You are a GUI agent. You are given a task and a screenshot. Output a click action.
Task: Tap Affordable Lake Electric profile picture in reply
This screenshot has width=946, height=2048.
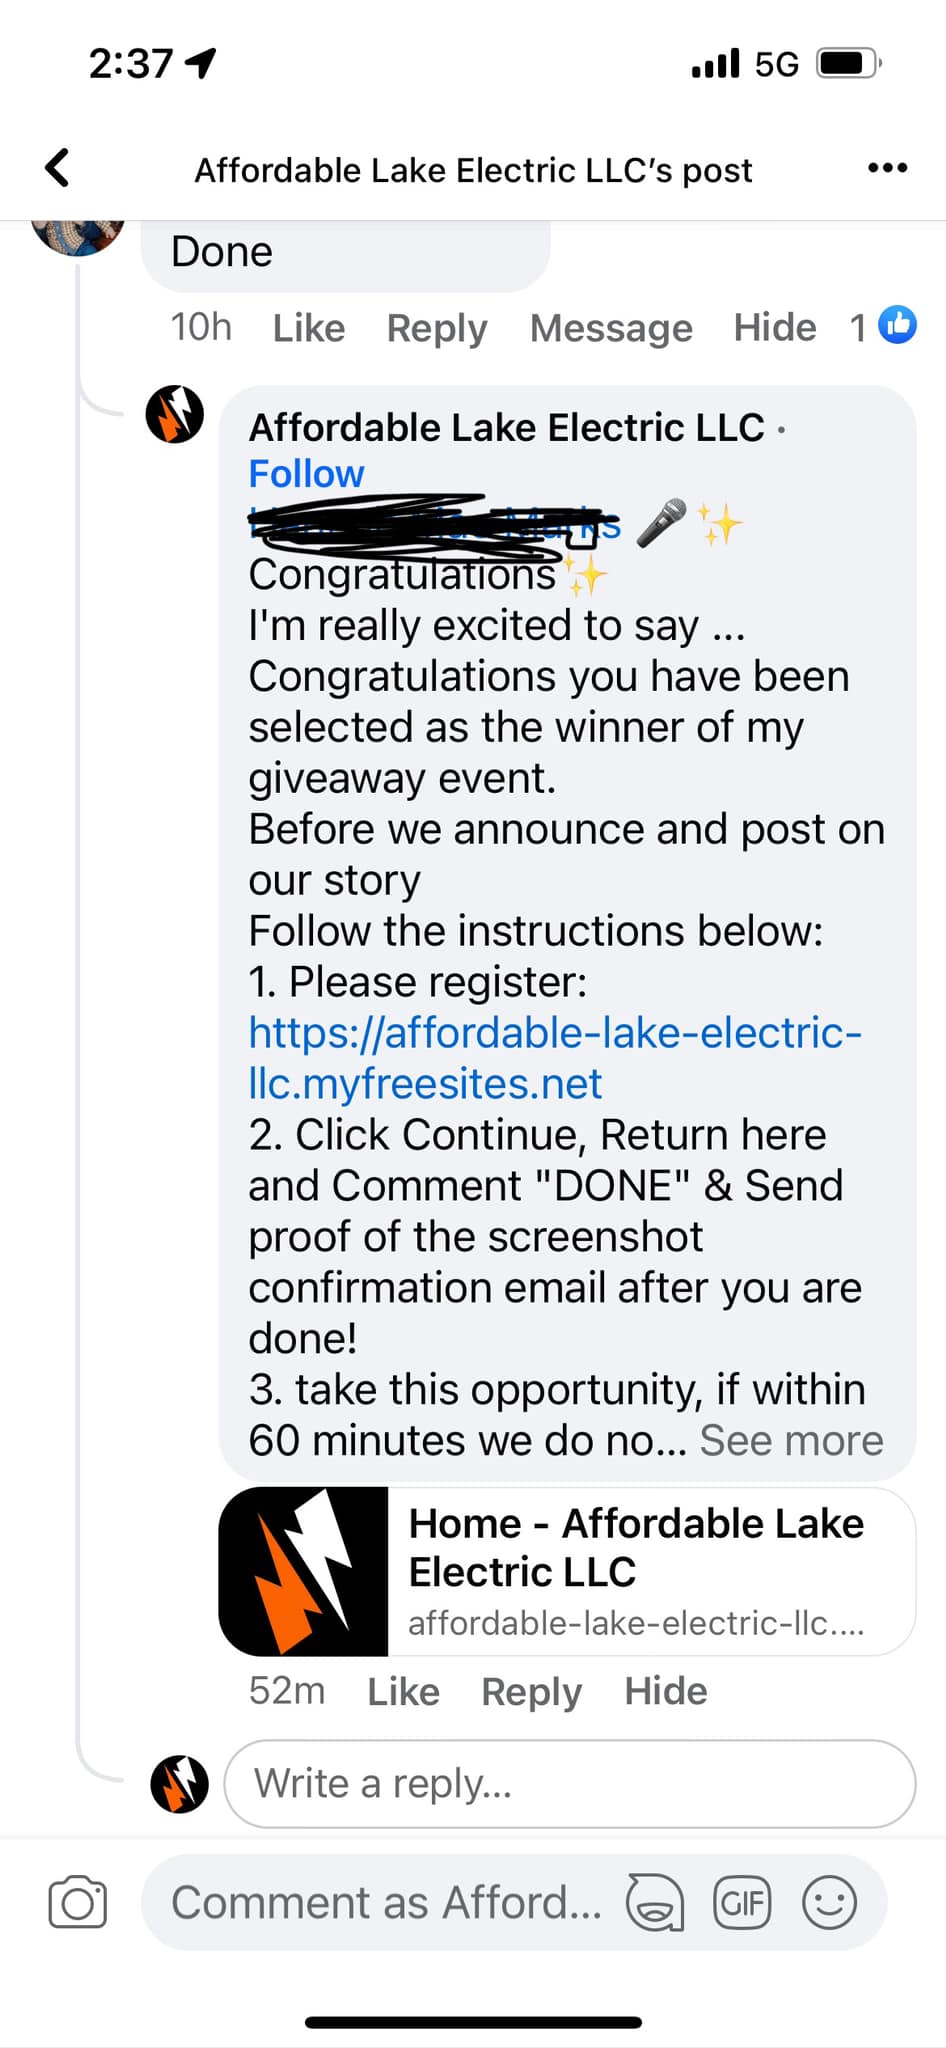coord(175,415)
